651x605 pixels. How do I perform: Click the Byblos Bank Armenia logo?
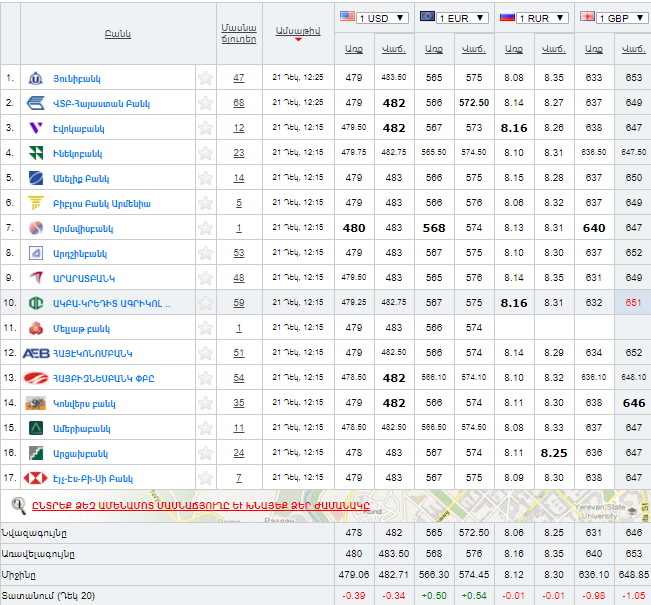pyautogui.click(x=36, y=203)
